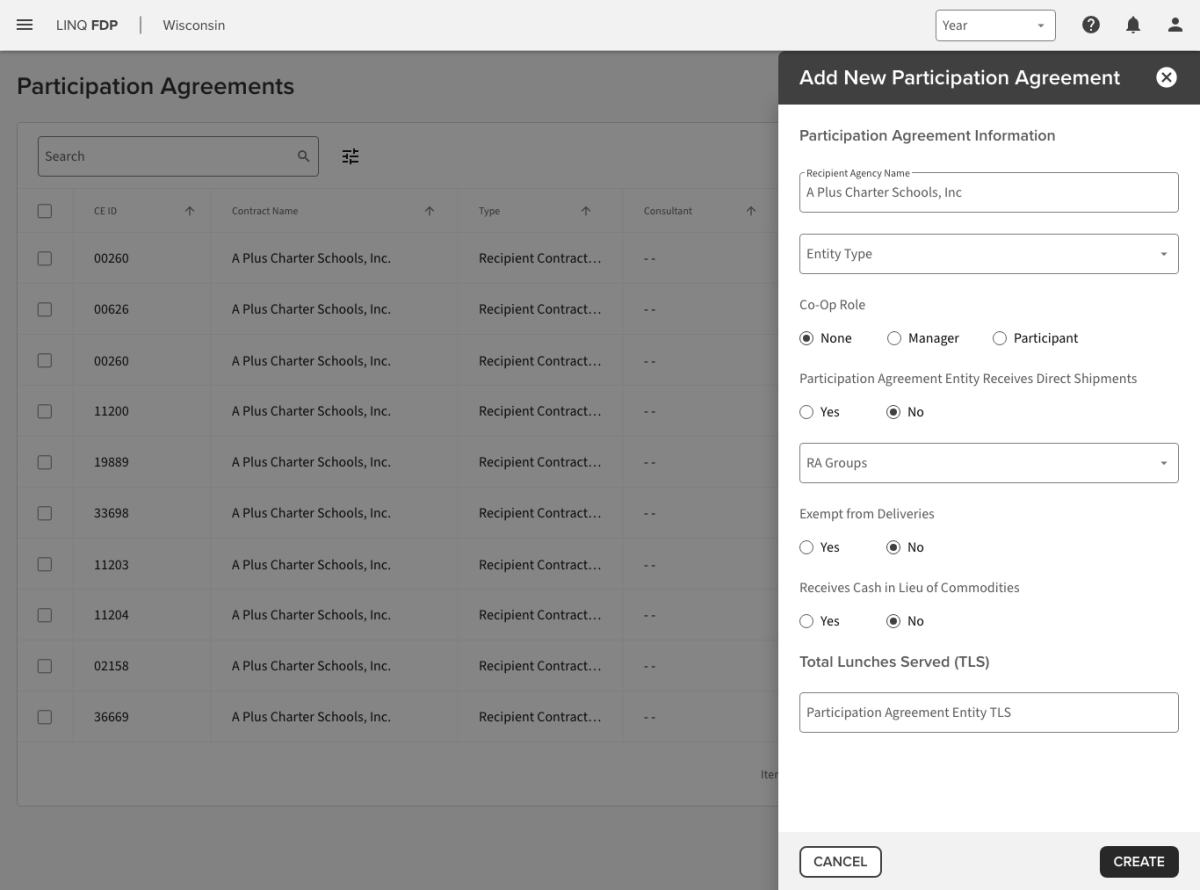Screen dimensions: 1200x890
Task: Close the Add New Participation Agreement panel
Action: (1166, 78)
